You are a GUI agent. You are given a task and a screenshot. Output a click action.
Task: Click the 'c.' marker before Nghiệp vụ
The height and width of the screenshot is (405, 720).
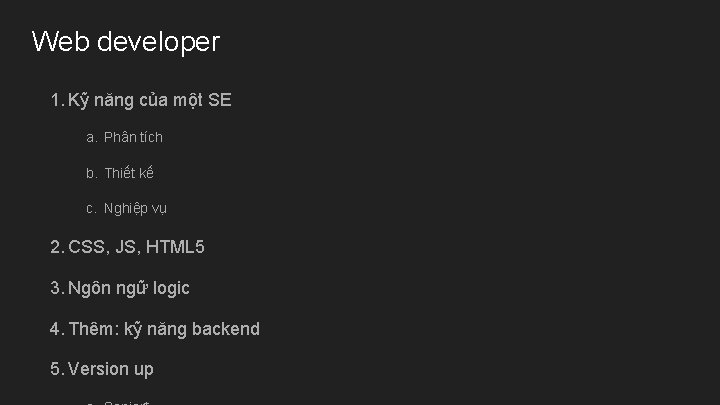point(91,209)
